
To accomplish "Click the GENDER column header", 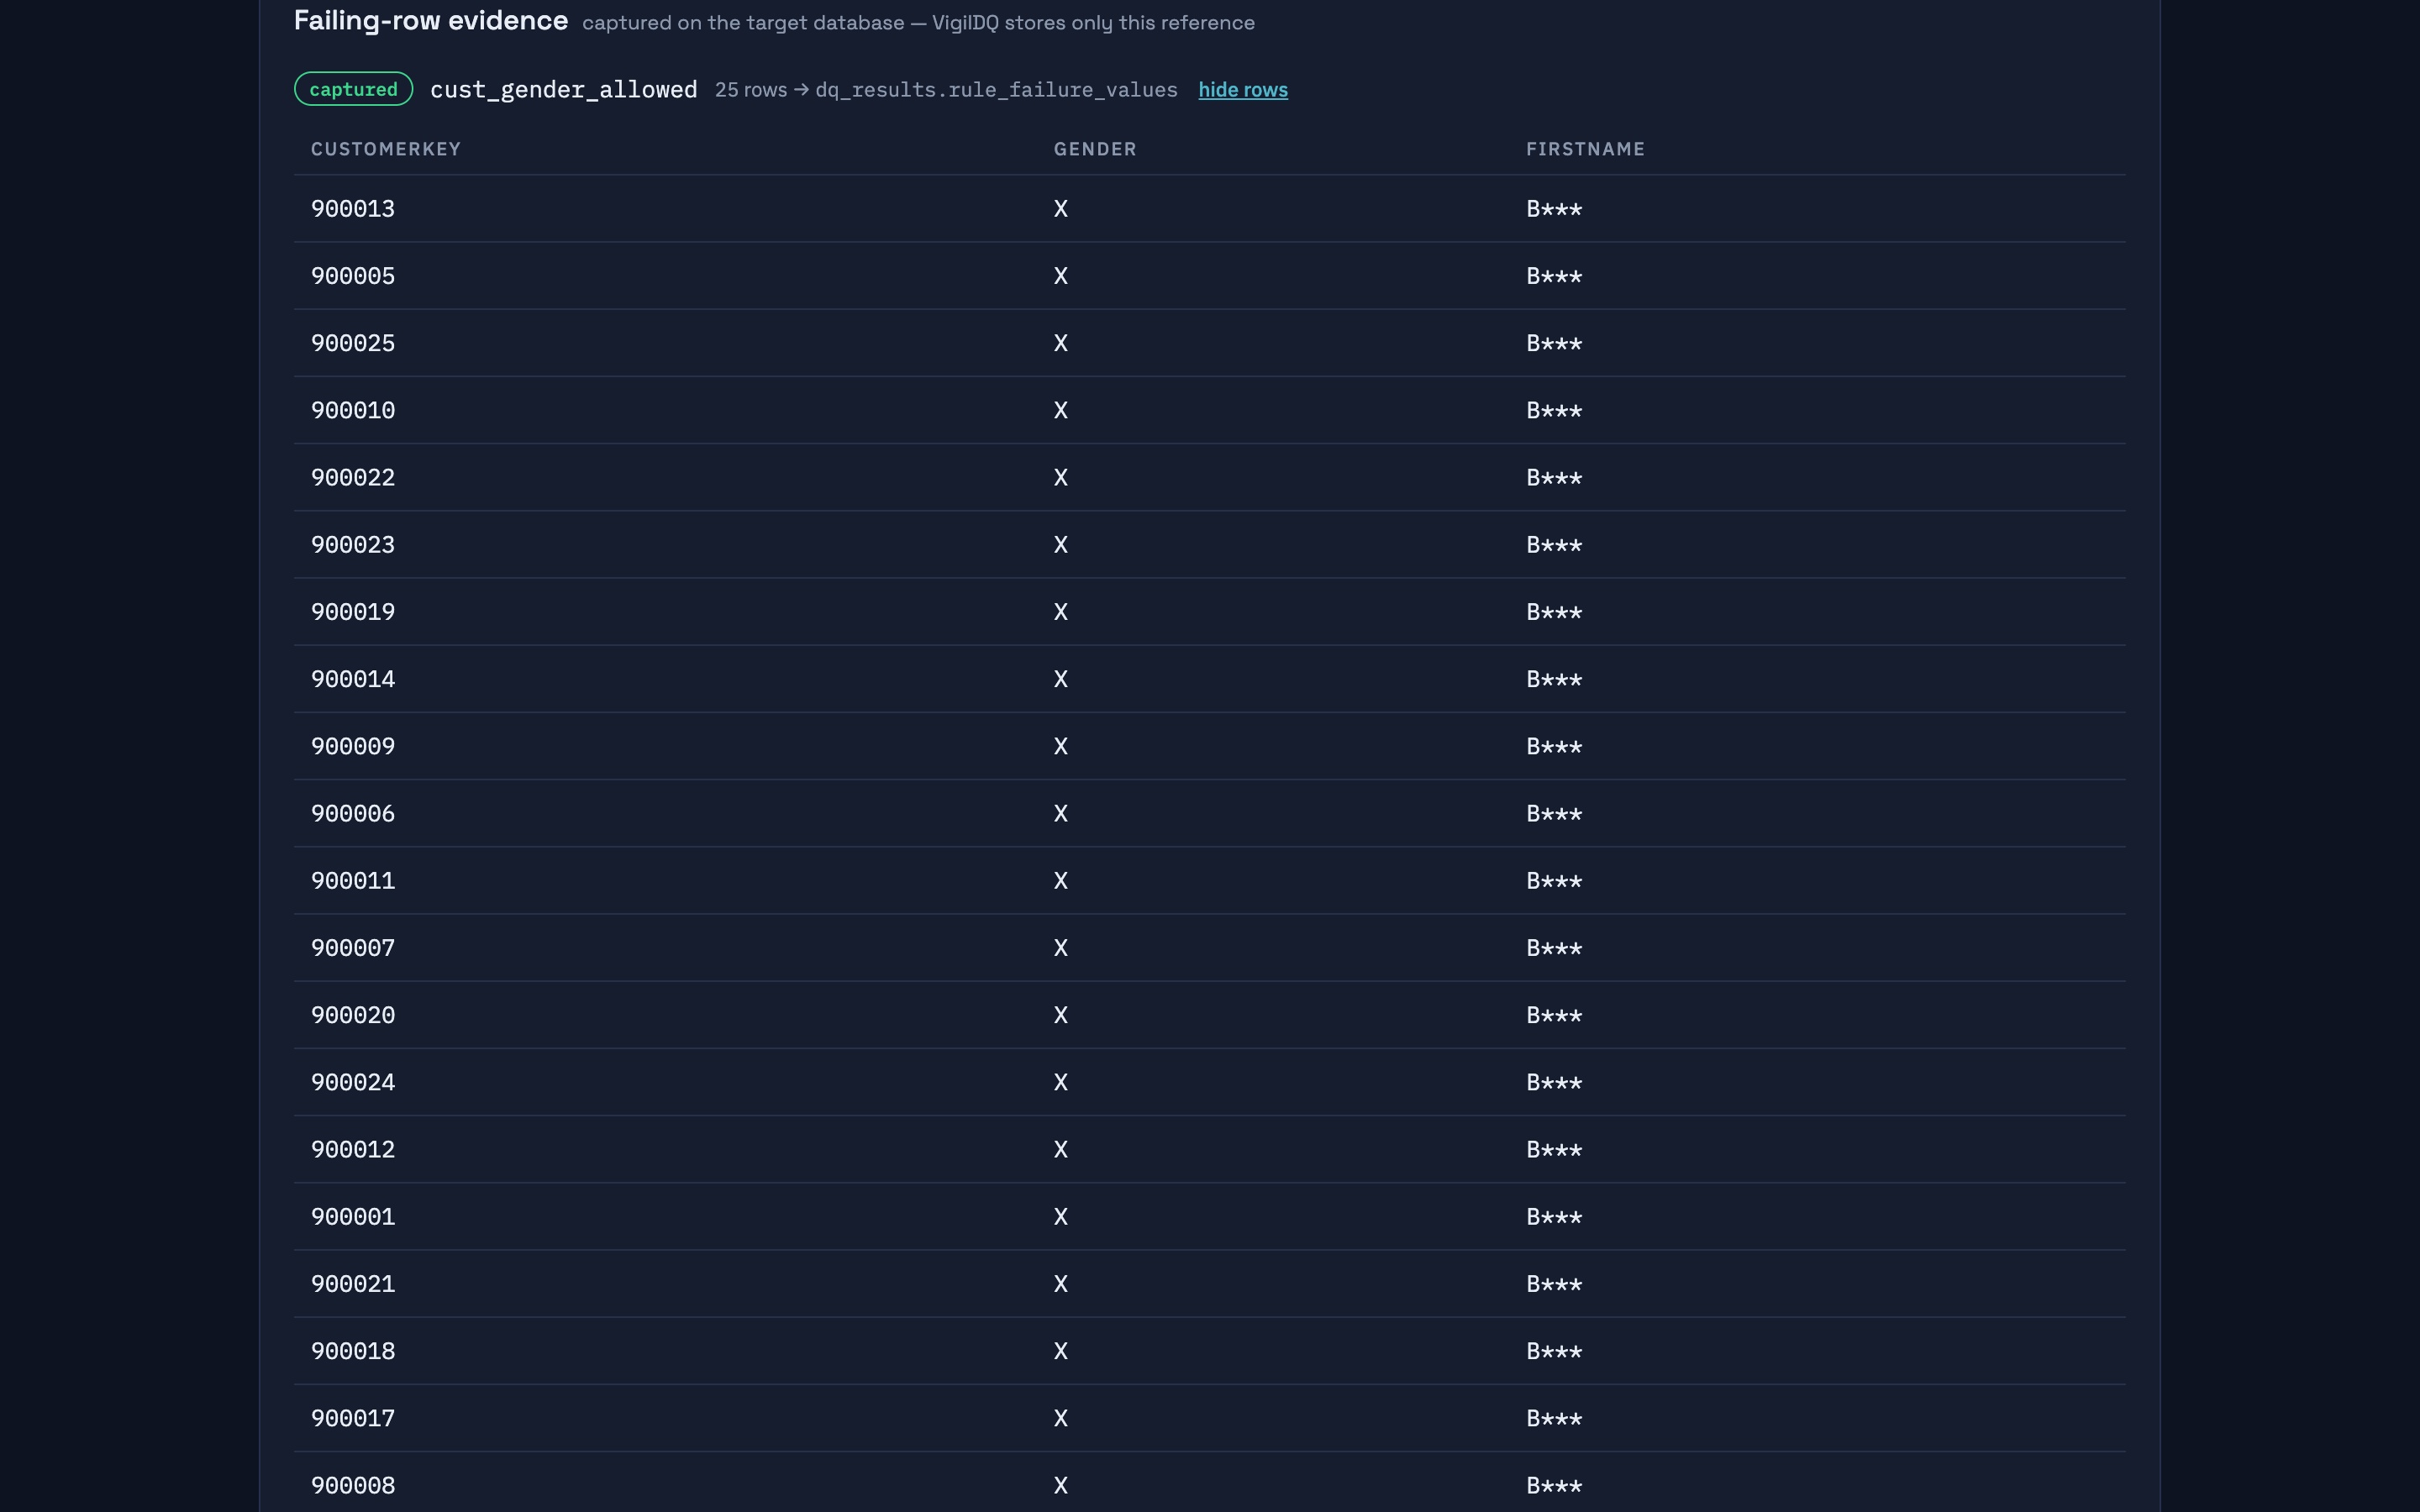I will [x=1095, y=149].
